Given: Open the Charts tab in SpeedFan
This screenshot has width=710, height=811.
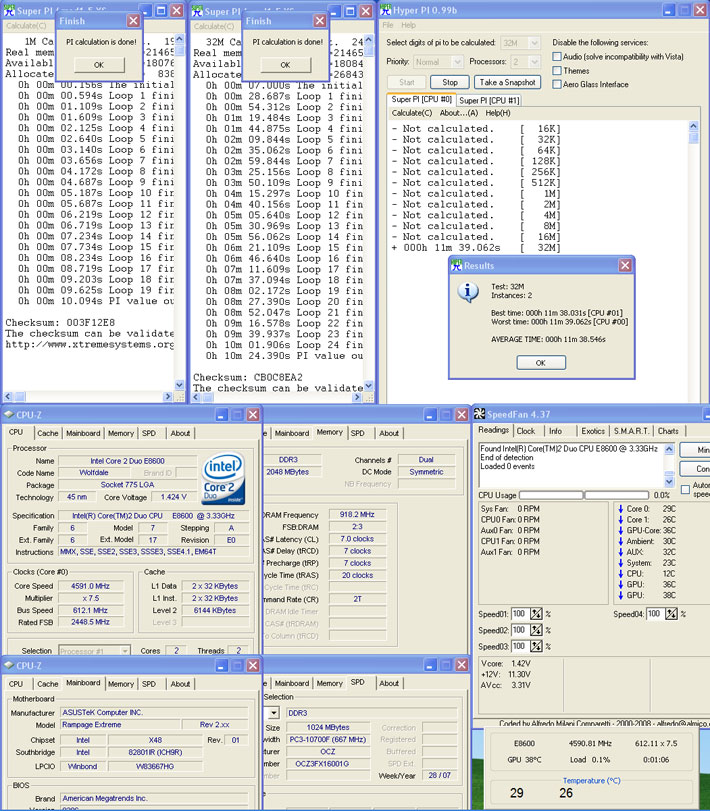Looking at the screenshot, I should (x=668, y=431).
